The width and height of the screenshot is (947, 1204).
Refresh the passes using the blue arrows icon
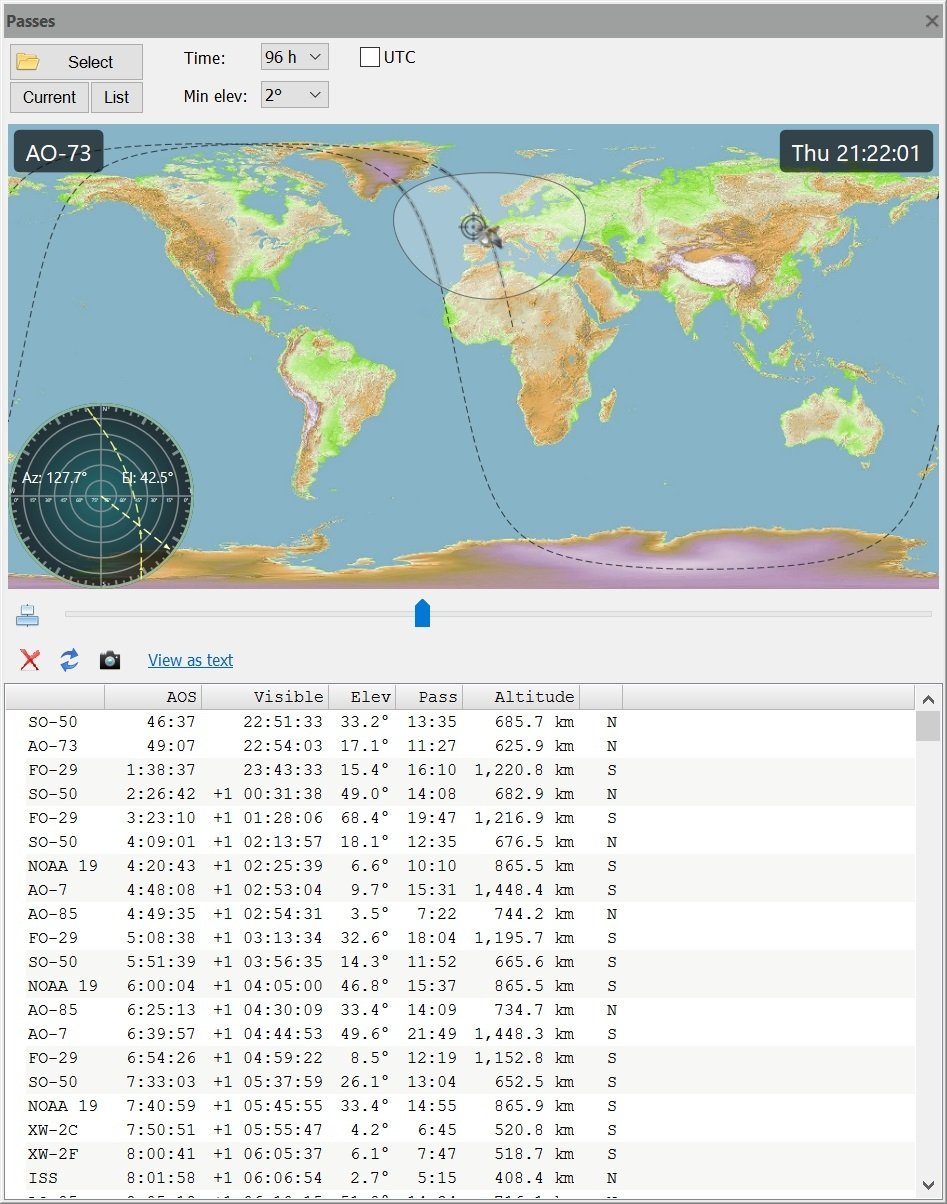point(68,660)
